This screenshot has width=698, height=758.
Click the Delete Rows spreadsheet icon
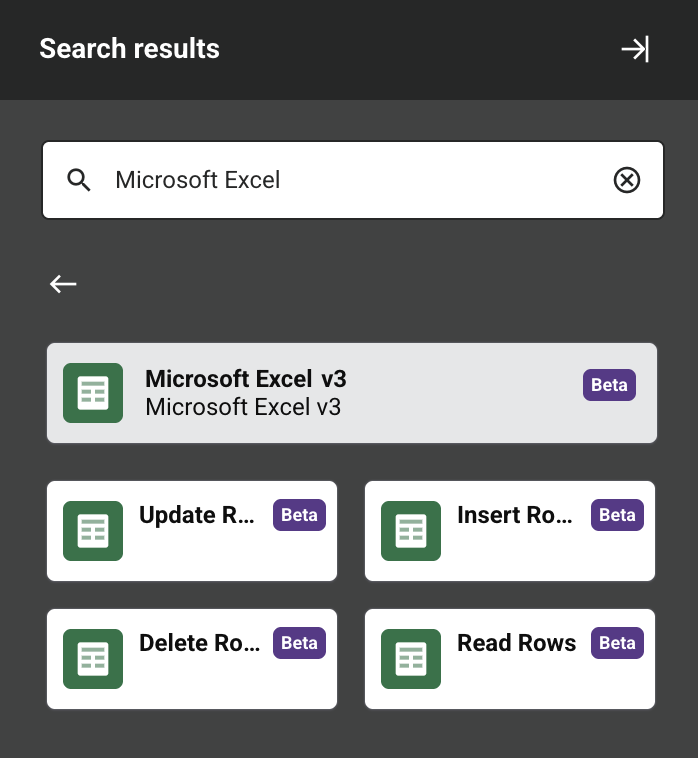[93, 659]
